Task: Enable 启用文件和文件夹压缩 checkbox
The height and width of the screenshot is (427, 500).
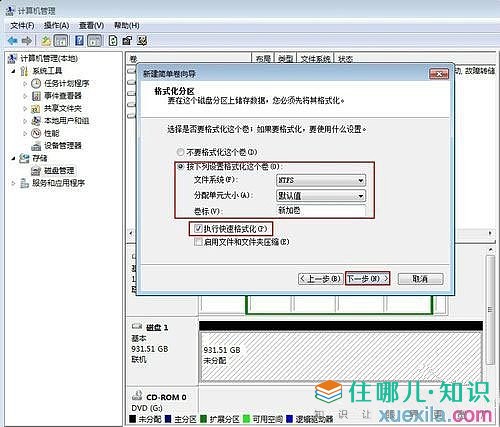Action: pyautogui.click(x=198, y=242)
